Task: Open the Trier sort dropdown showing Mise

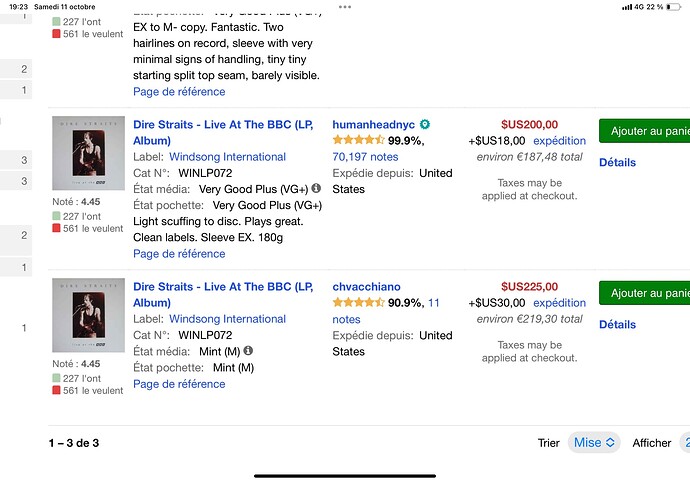Action: click(595, 443)
